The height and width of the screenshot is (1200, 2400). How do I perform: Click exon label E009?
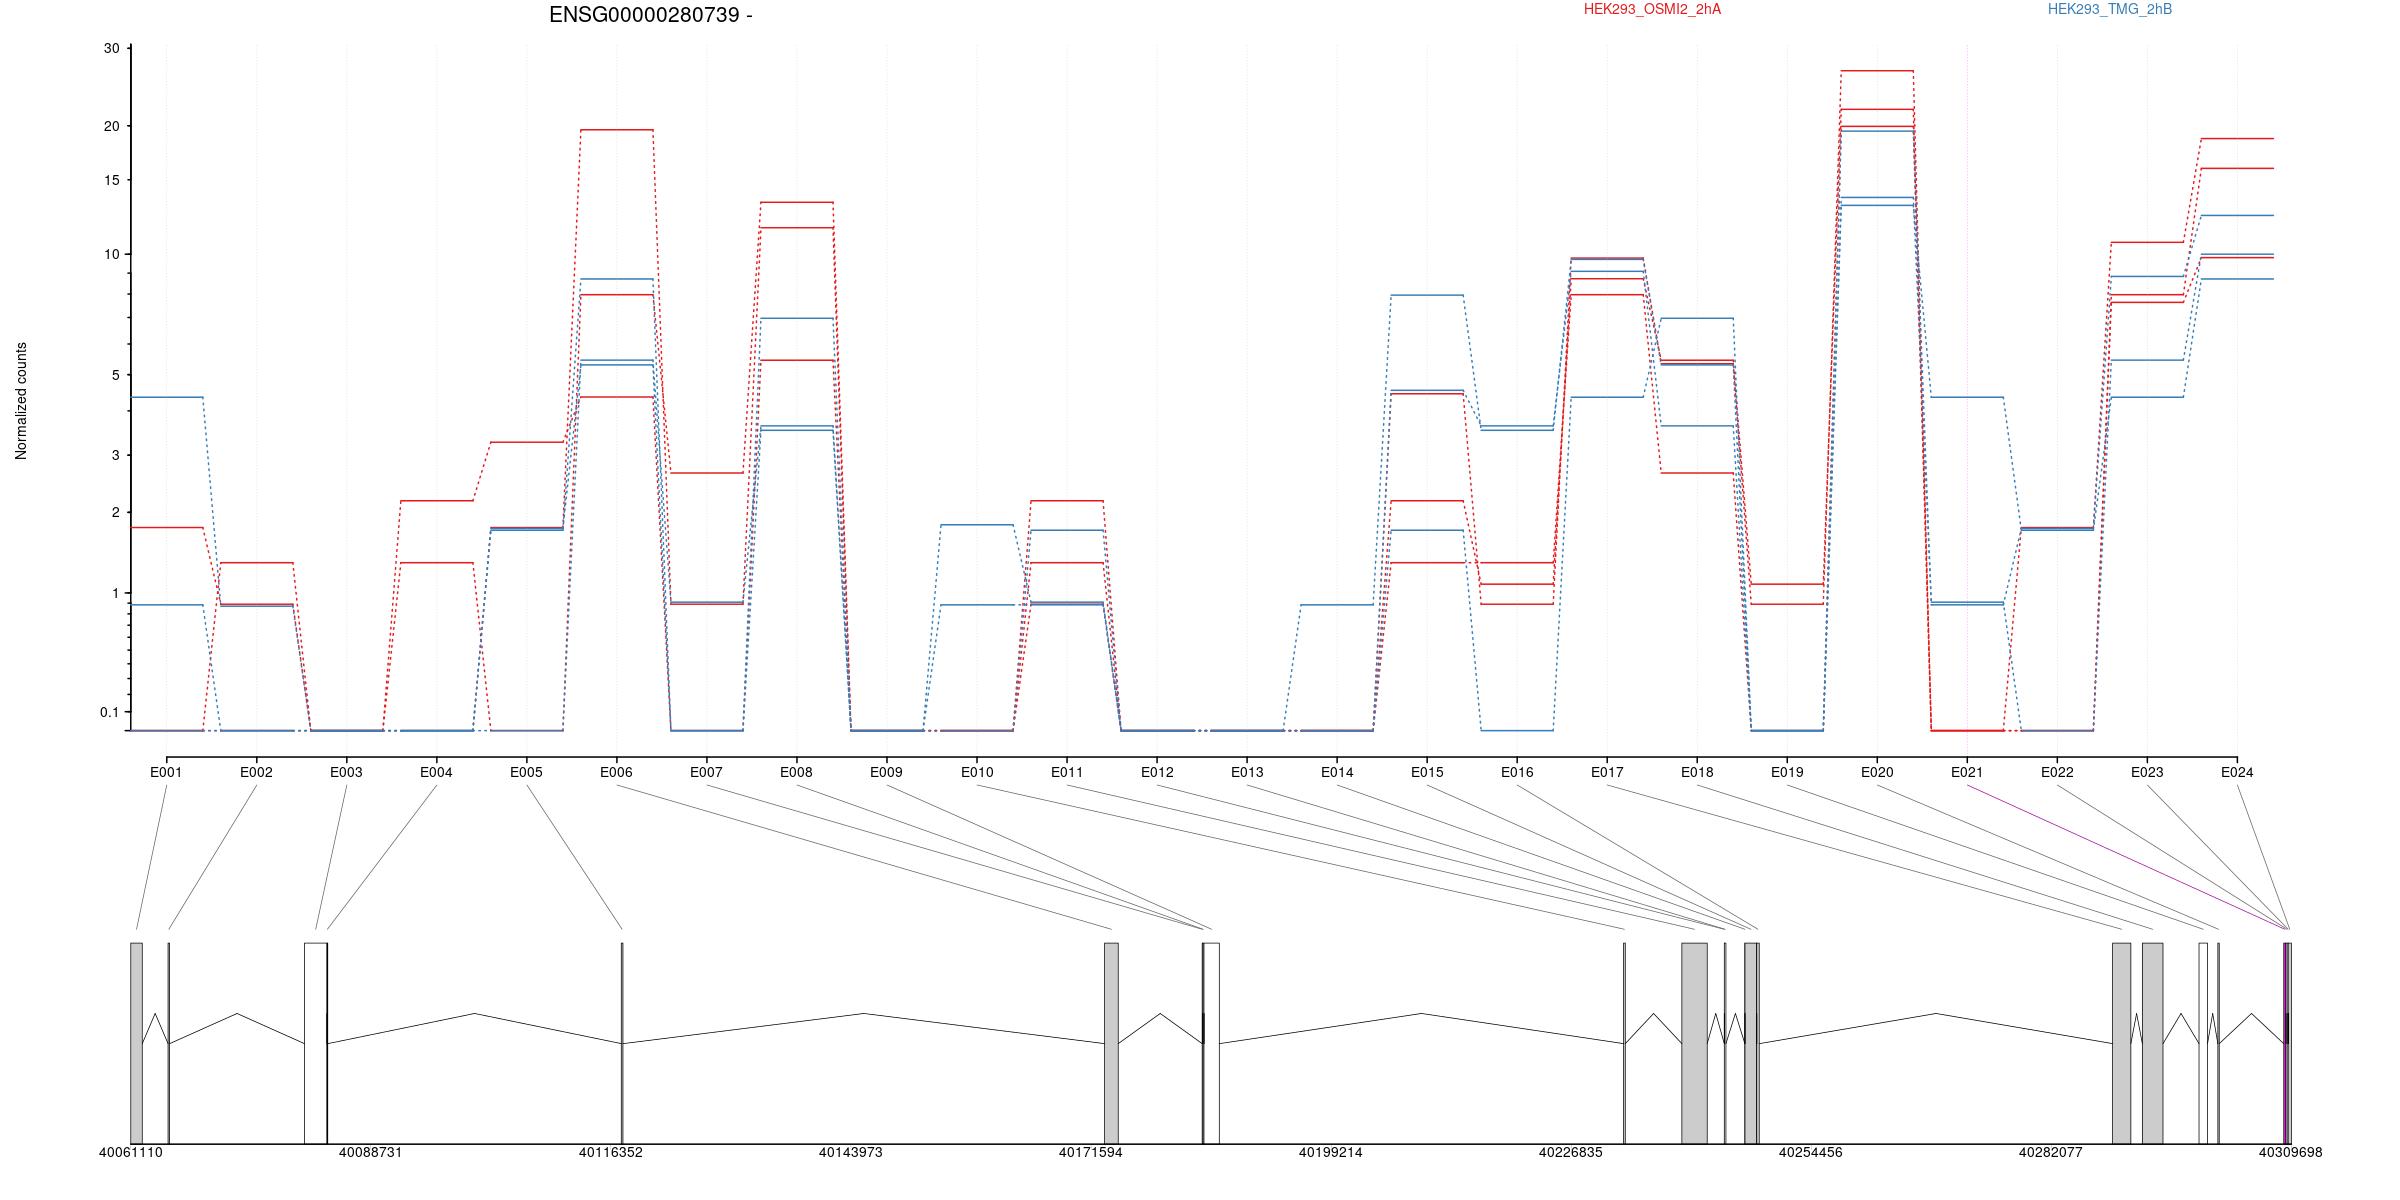click(886, 772)
